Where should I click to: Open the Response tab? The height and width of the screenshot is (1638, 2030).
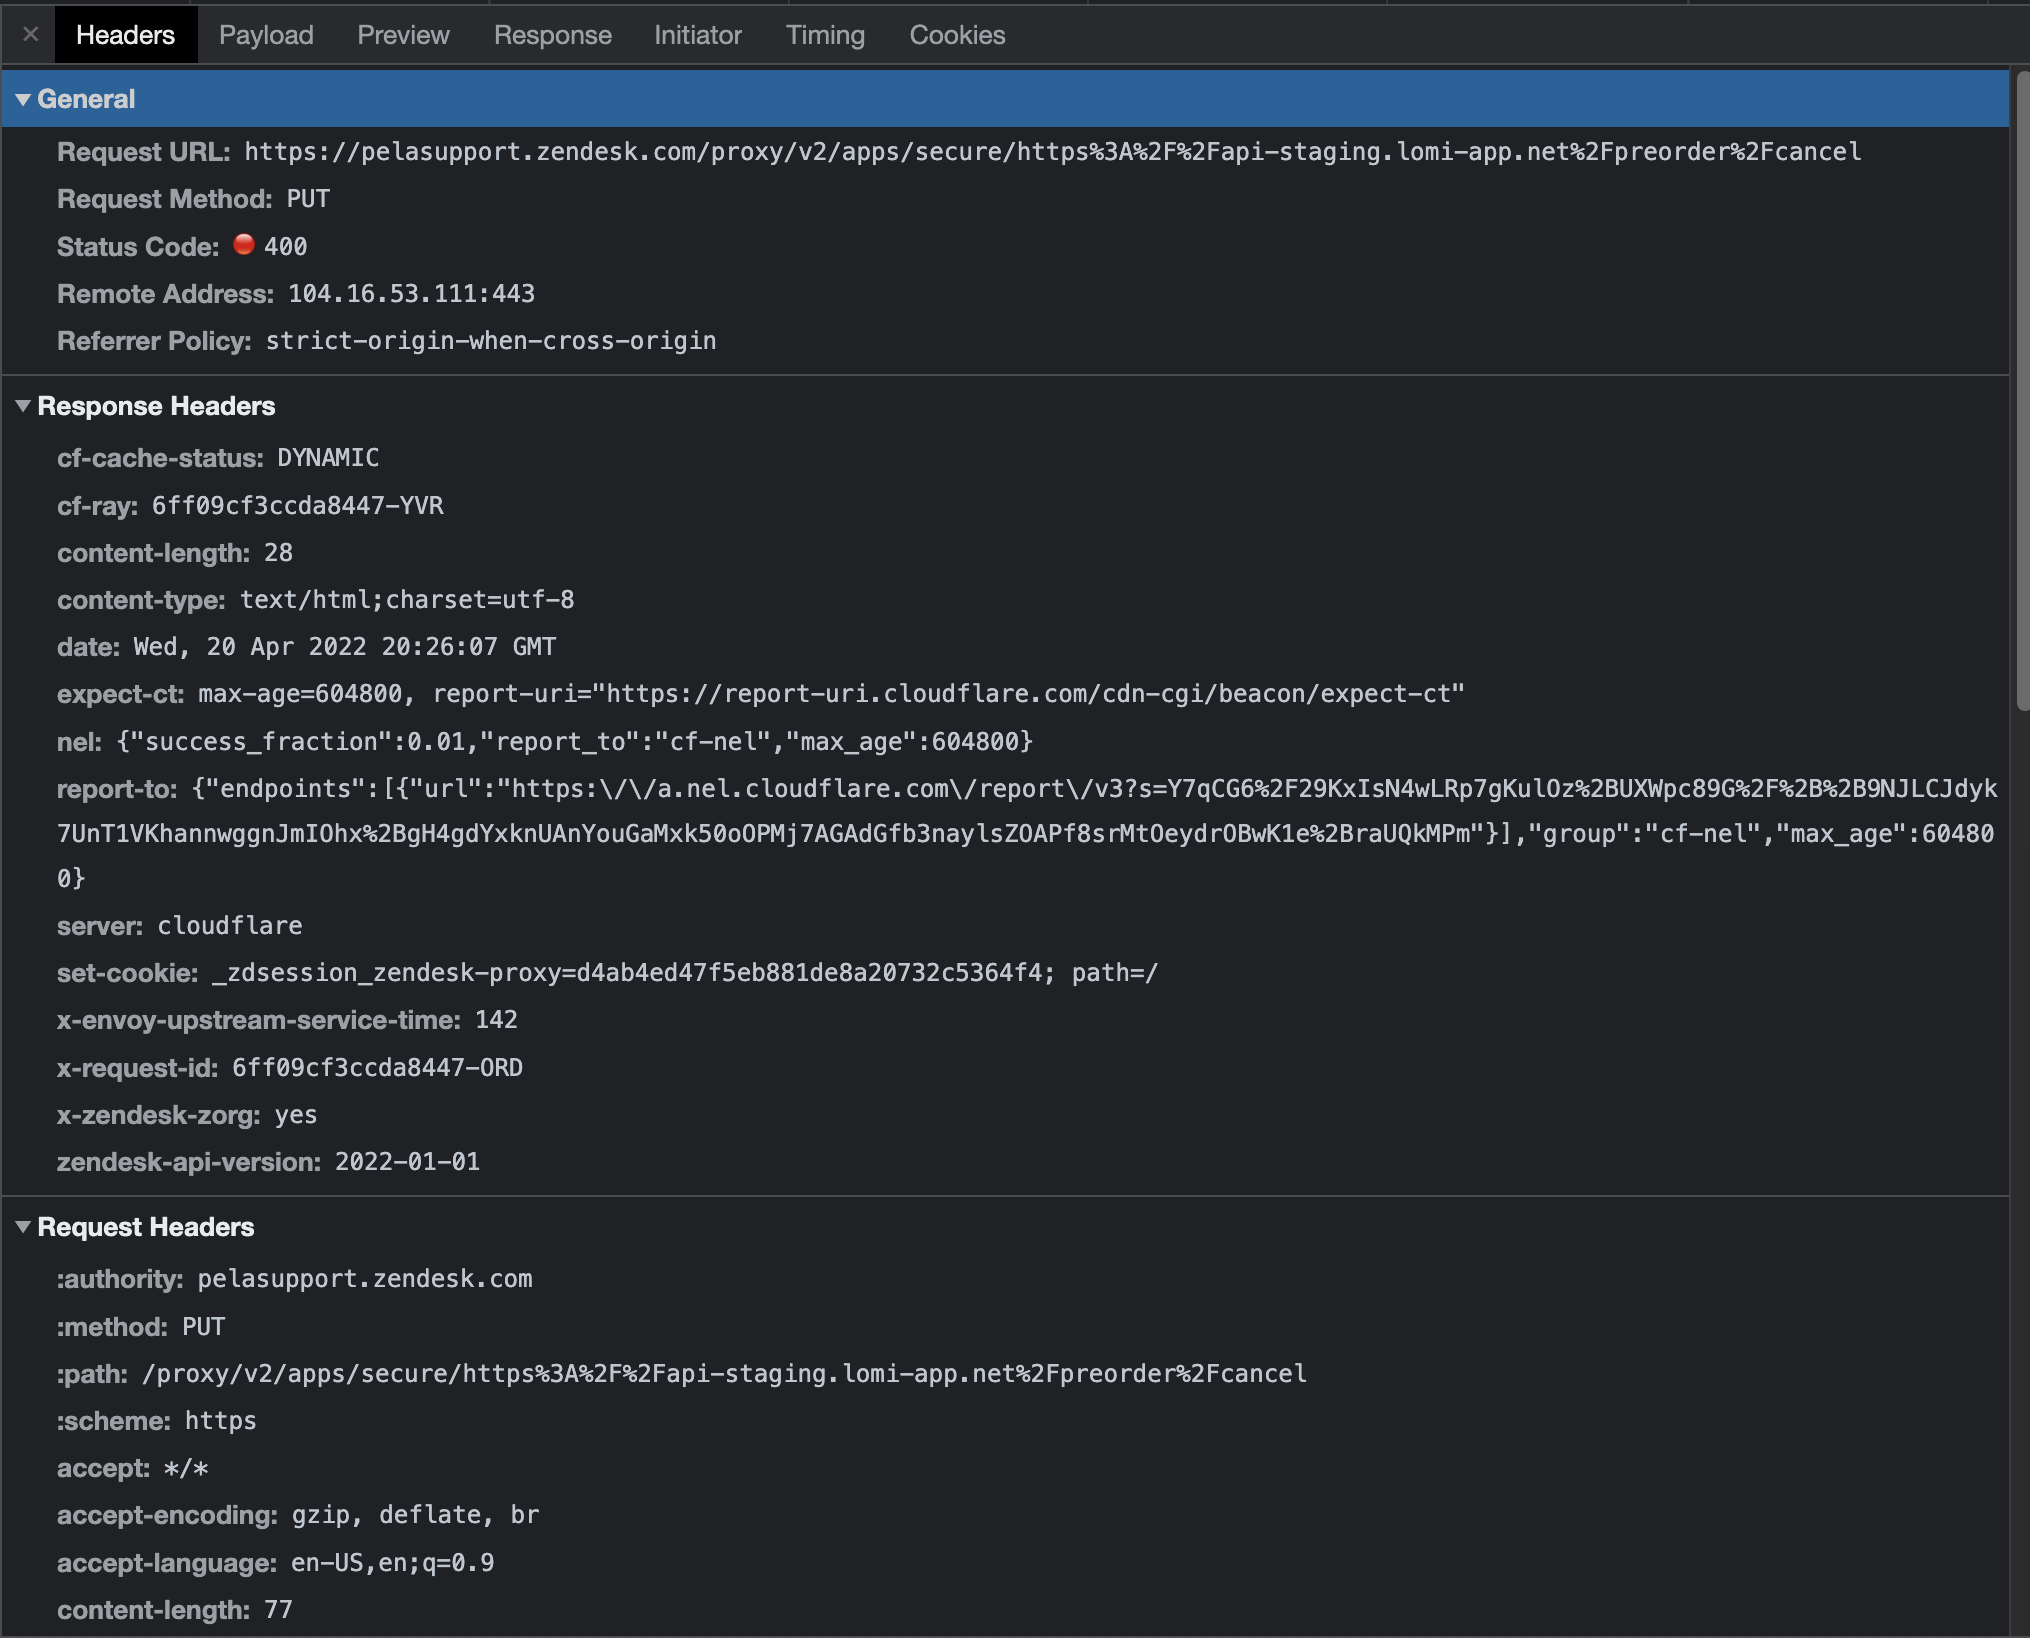click(x=552, y=35)
